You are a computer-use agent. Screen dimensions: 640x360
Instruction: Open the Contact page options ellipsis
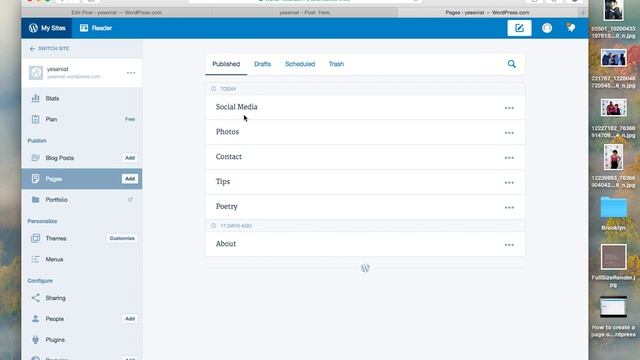tap(509, 158)
